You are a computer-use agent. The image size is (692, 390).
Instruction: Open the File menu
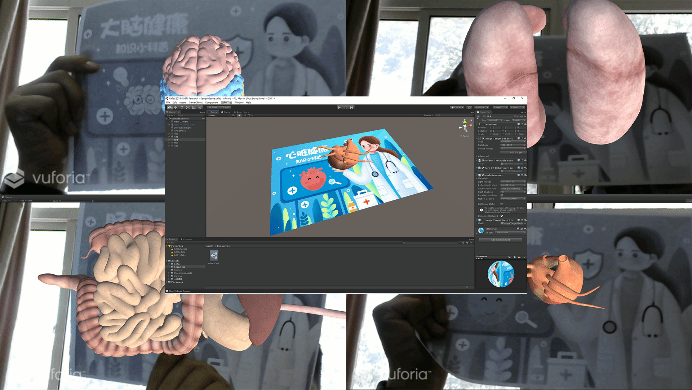coord(168,102)
